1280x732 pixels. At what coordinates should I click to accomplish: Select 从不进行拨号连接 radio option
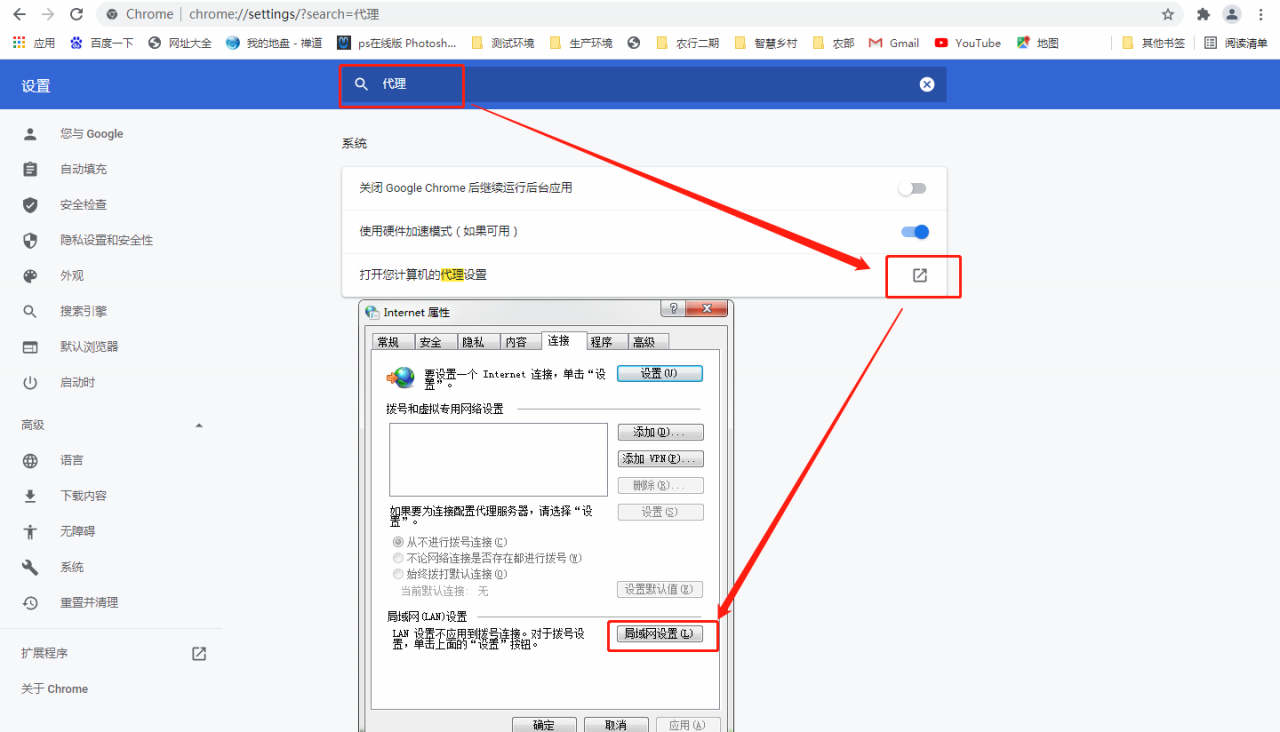point(399,541)
